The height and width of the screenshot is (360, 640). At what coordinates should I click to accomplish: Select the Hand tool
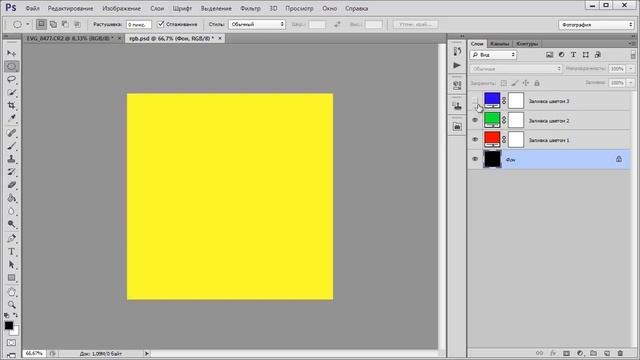11,292
